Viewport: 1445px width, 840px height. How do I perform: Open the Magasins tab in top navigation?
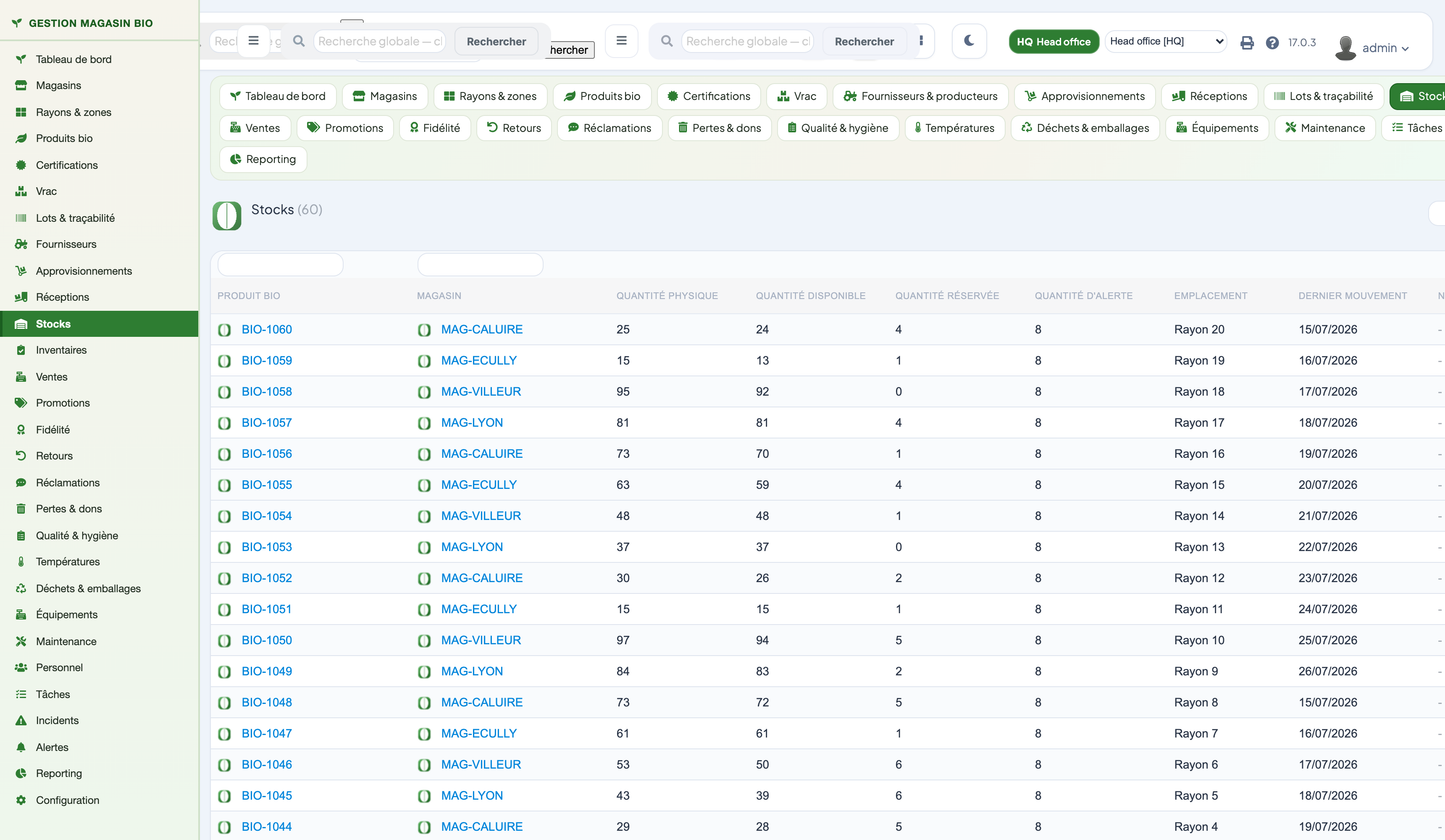[x=385, y=96]
